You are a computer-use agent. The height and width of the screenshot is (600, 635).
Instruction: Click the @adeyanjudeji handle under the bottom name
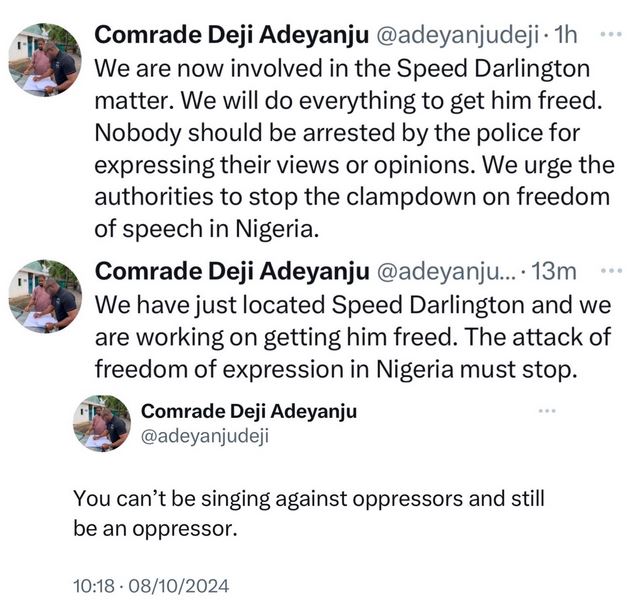tap(206, 435)
